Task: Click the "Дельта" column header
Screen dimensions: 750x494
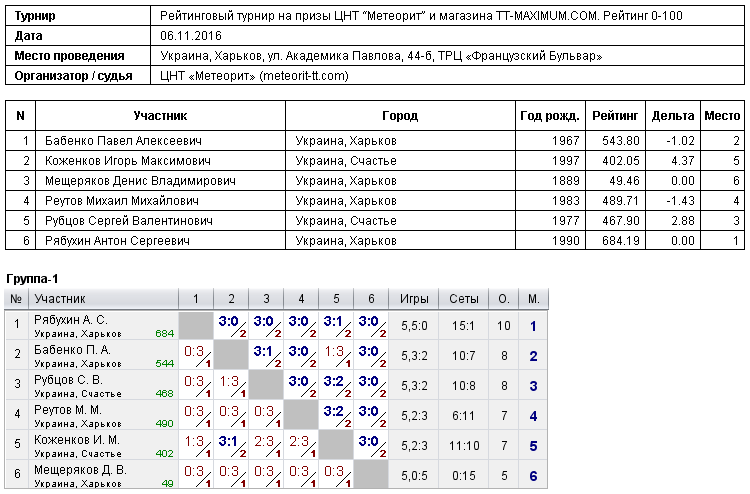Action: pyautogui.click(x=673, y=116)
